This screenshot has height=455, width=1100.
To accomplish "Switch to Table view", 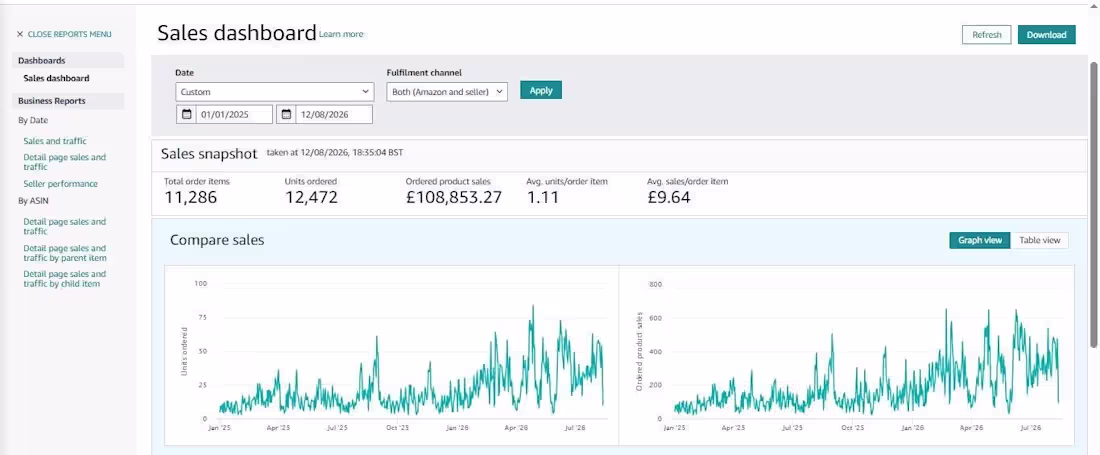I will point(1040,240).
